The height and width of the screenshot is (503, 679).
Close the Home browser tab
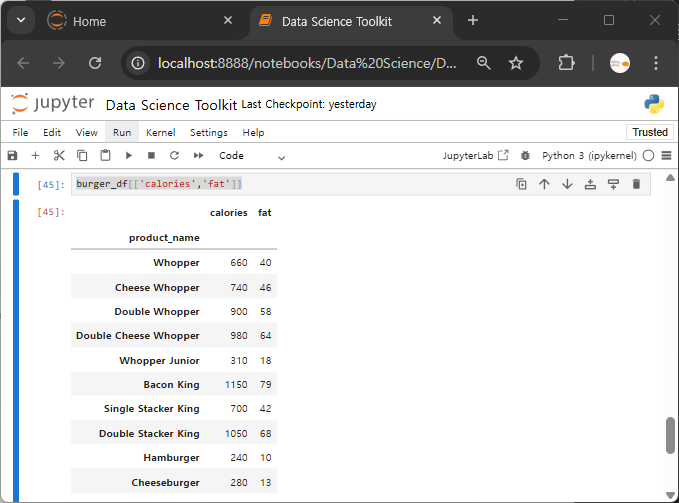click(x=228, y=20)
